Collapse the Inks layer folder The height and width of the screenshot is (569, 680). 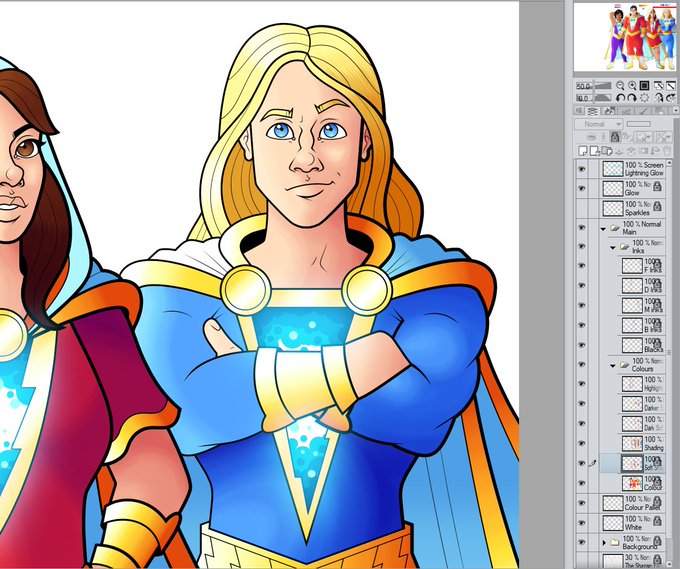coord(613,248)
